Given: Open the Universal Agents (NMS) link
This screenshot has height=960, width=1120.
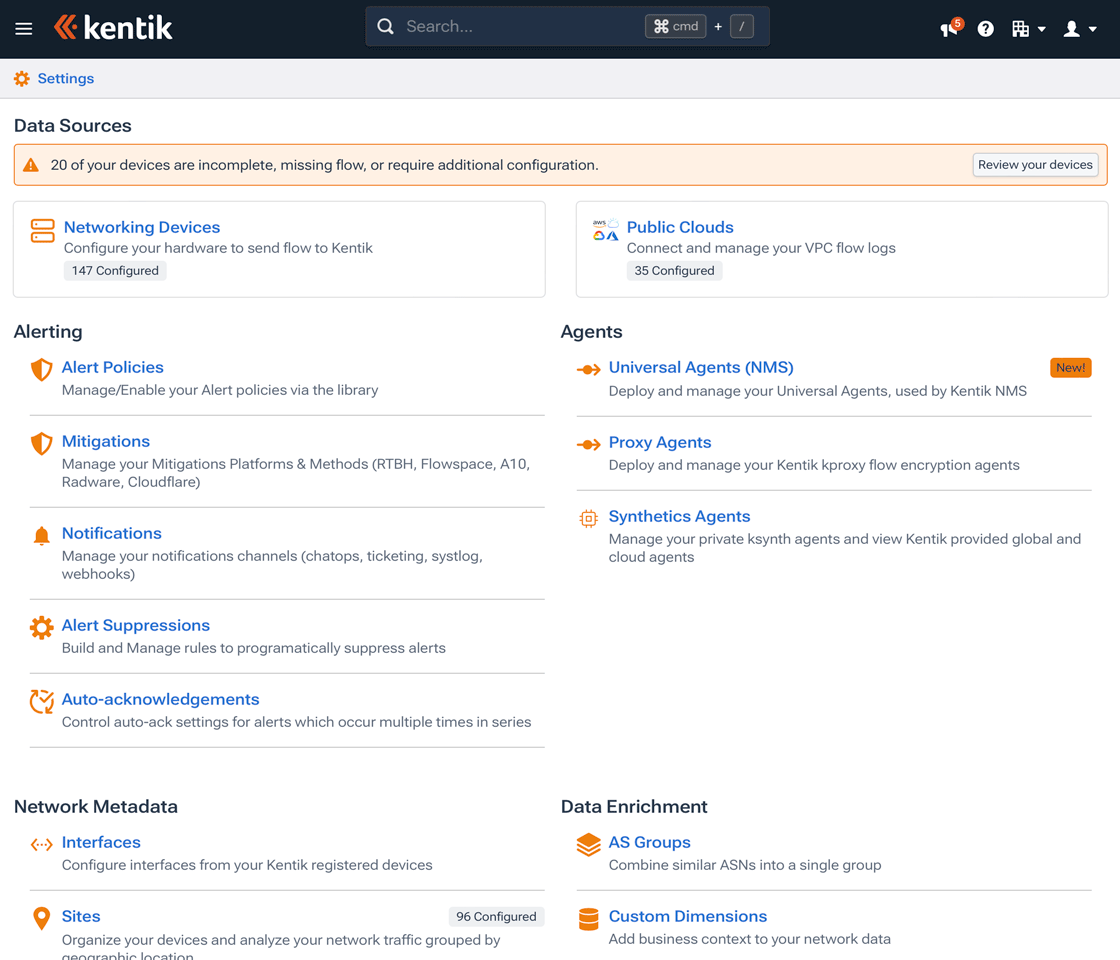Looking at the screenshot, I should coord(700,367).
